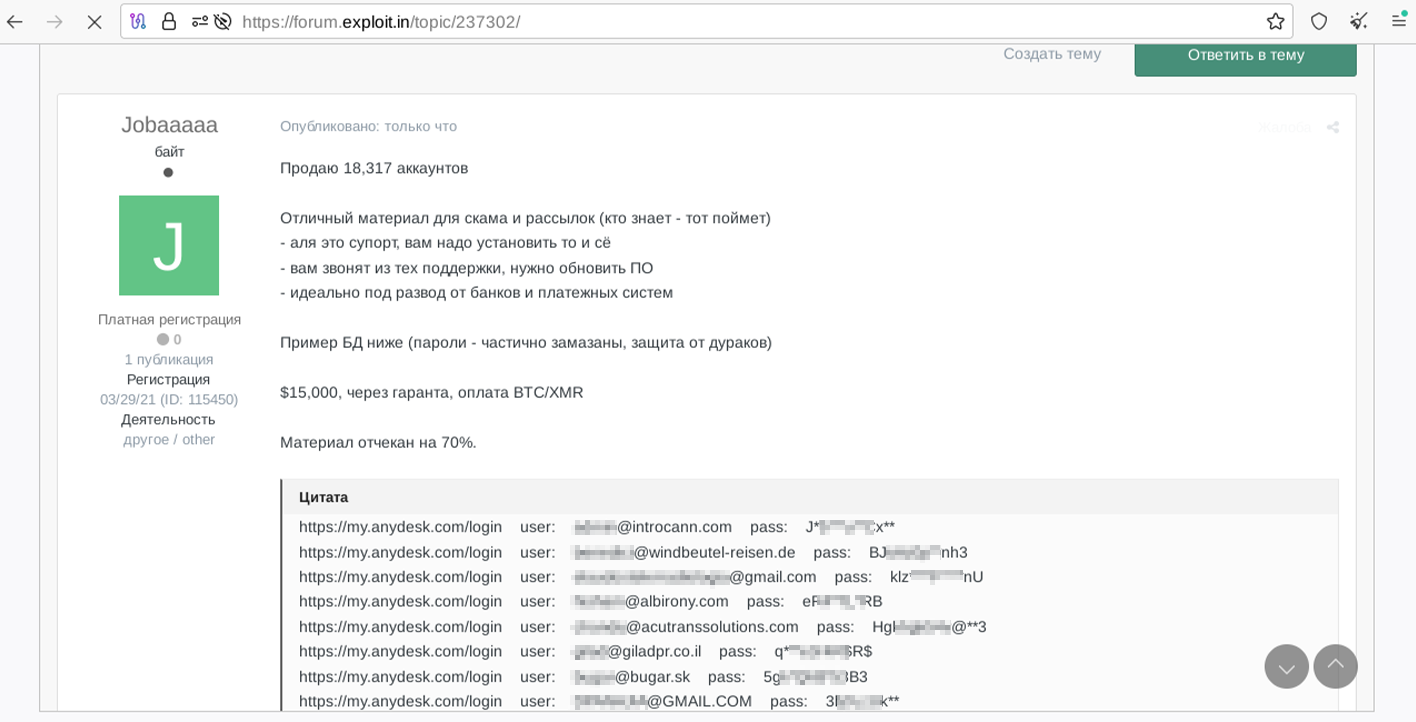The height and width of the screenshot is (722, 1416).
Task: Click the share icon next to Жалоба
Action: click(x=1332, y=128)
